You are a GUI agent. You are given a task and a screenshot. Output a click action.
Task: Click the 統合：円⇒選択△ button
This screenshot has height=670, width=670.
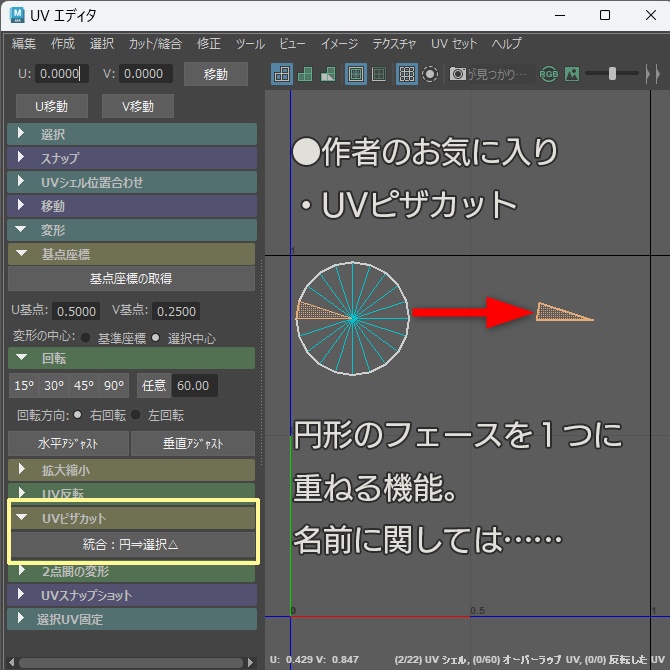point(133,544)
